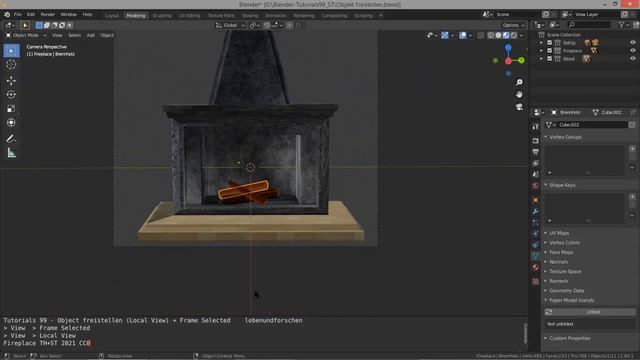The image size is (640, 360).
Task: Open the Global orientation dropdown
Action: click(230, 25)
